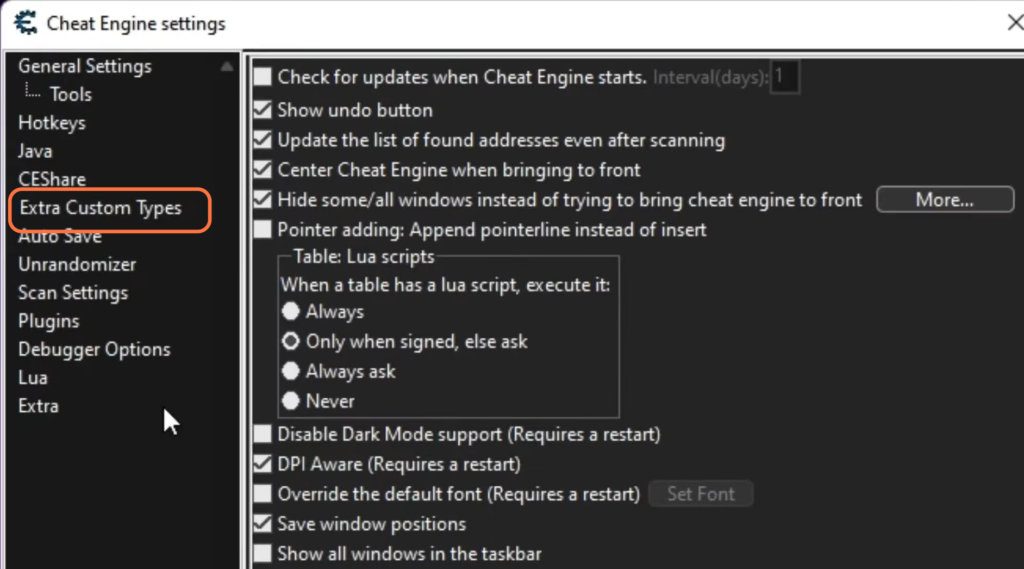The height and width of the screenshot is (569, 1024).
Task: Click the Cheat Engine logo icon
Action: pyautogui.click(x=26, y=24)
